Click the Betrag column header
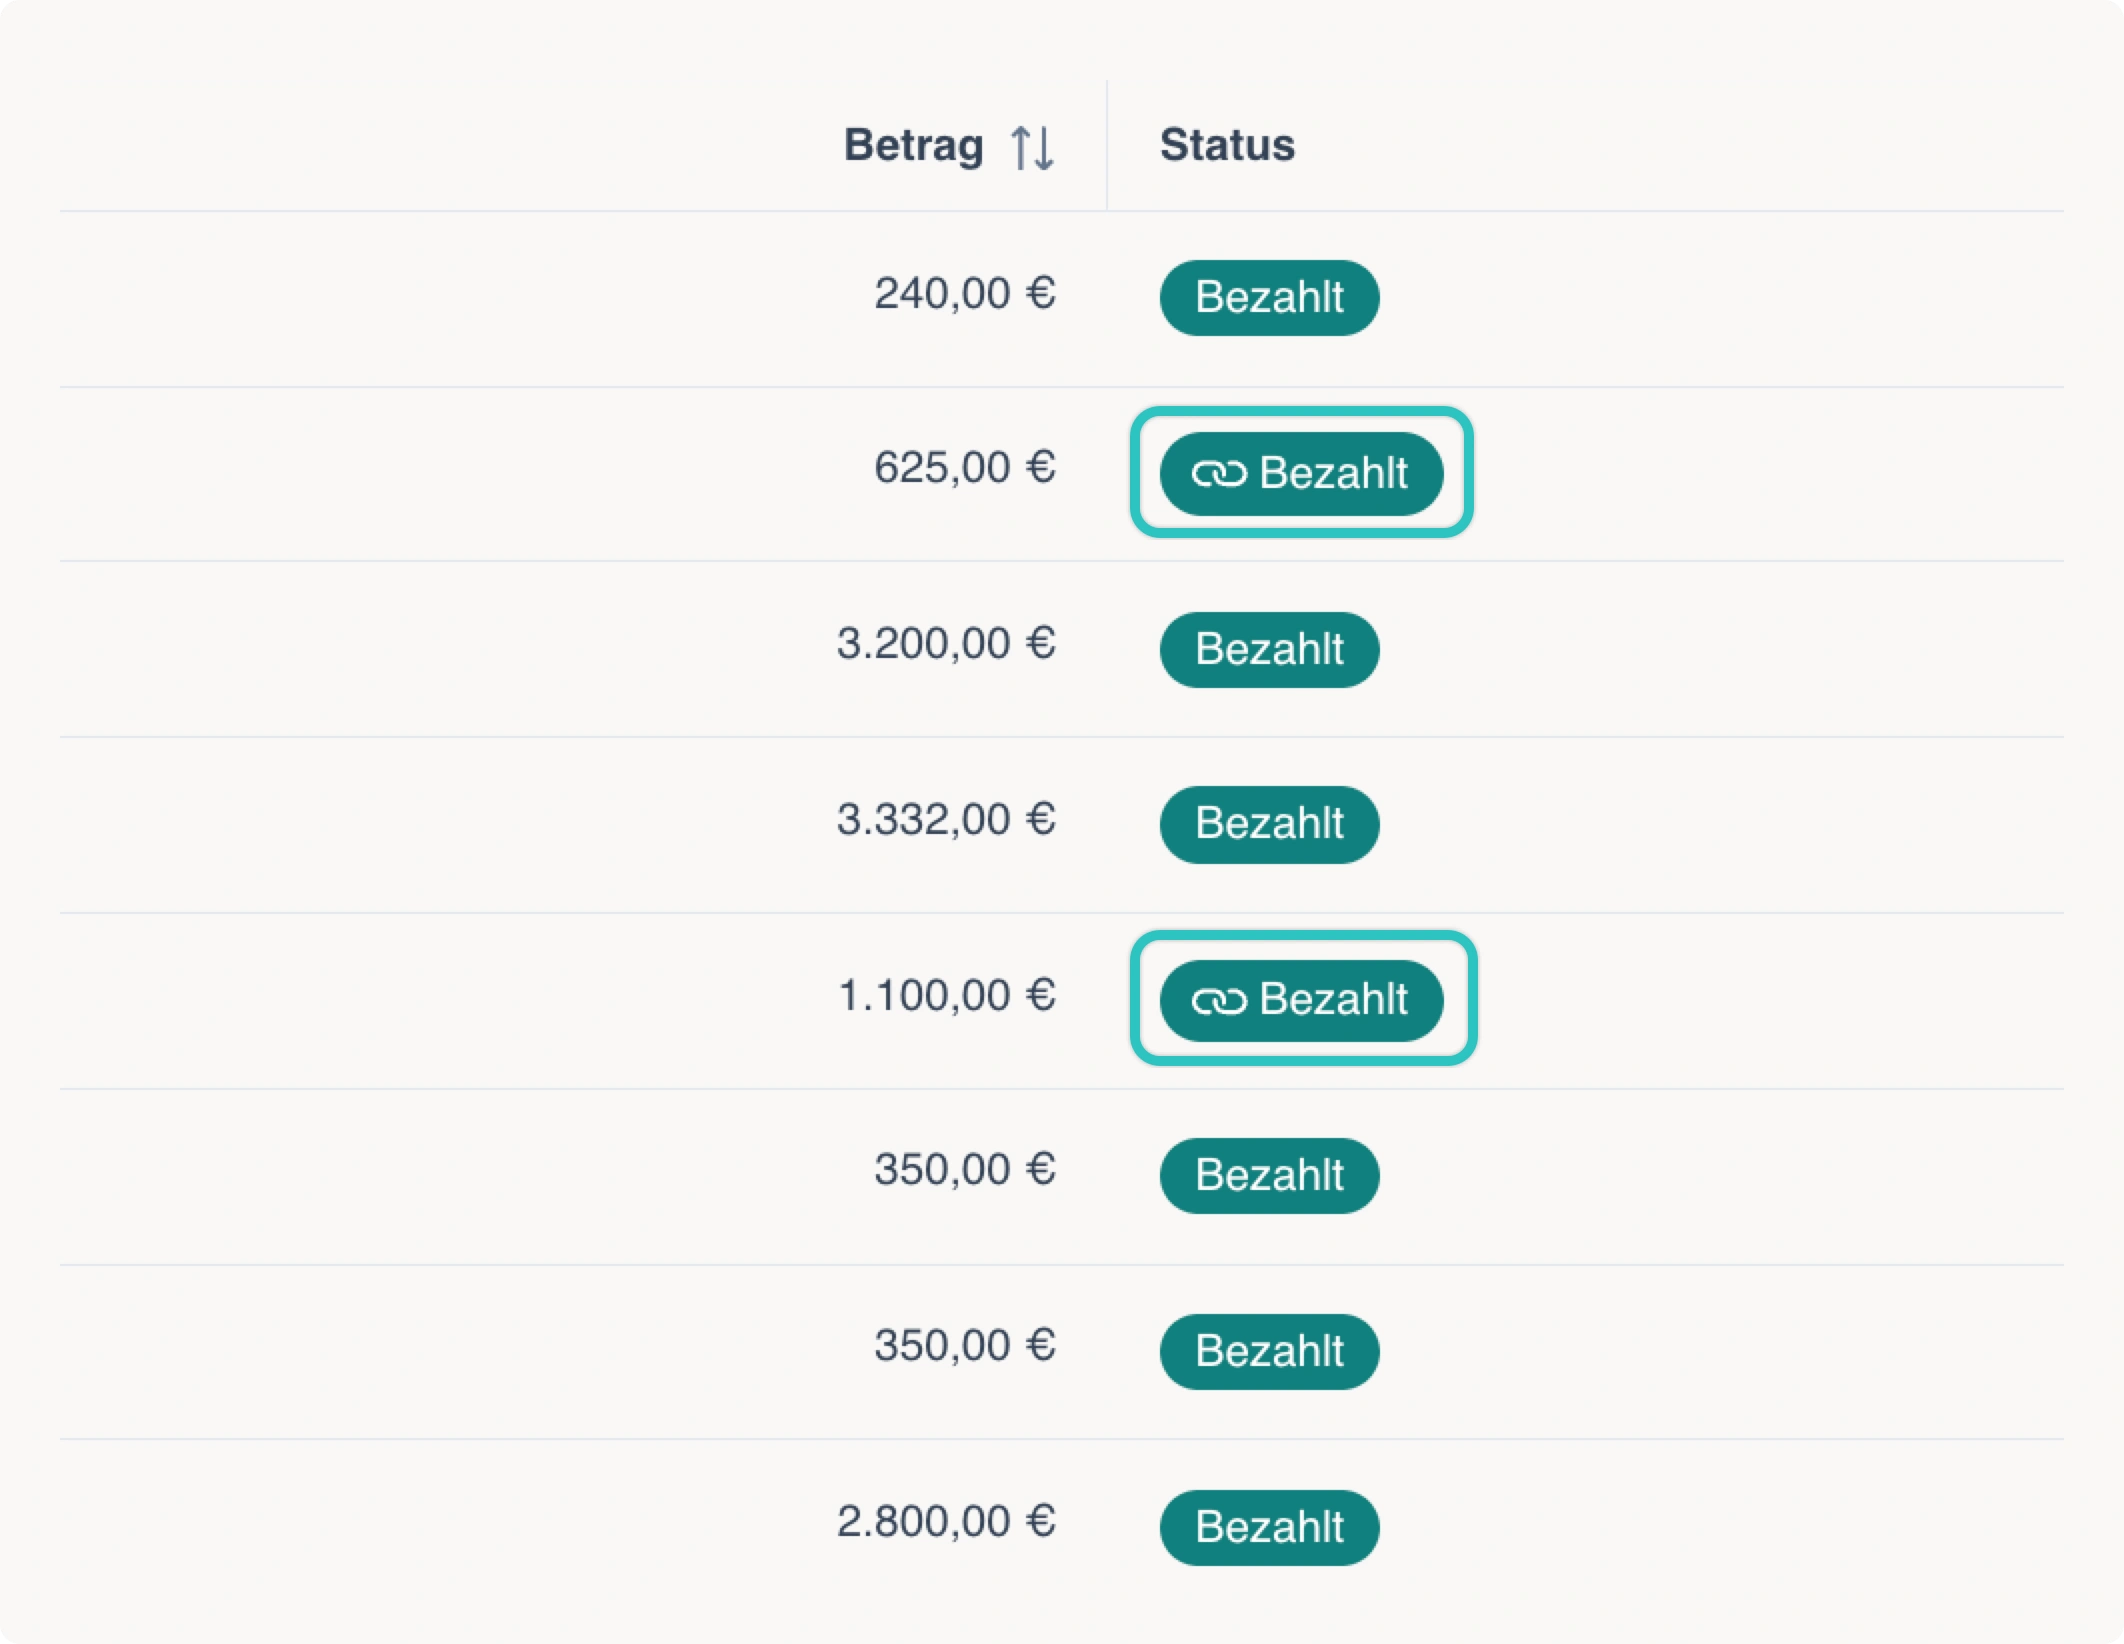2124x1644 pixels. tap(913, 146)
